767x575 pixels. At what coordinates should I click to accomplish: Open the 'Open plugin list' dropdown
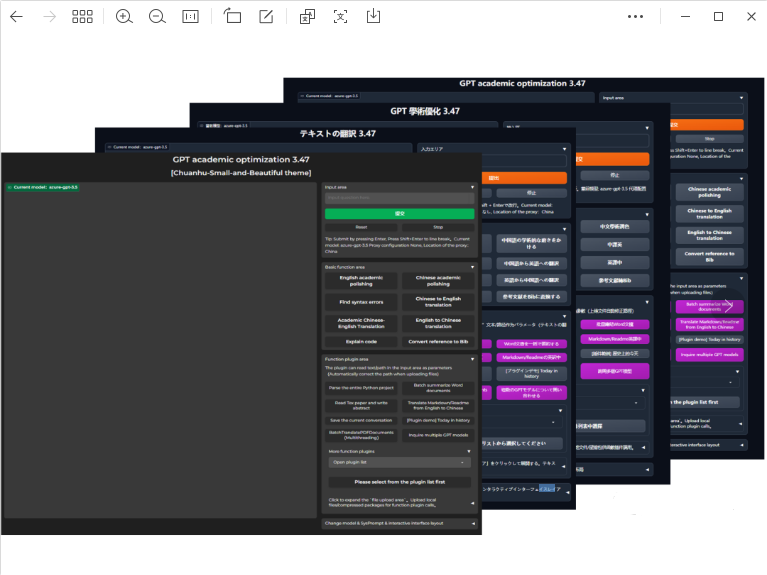[x=400, y=462]
